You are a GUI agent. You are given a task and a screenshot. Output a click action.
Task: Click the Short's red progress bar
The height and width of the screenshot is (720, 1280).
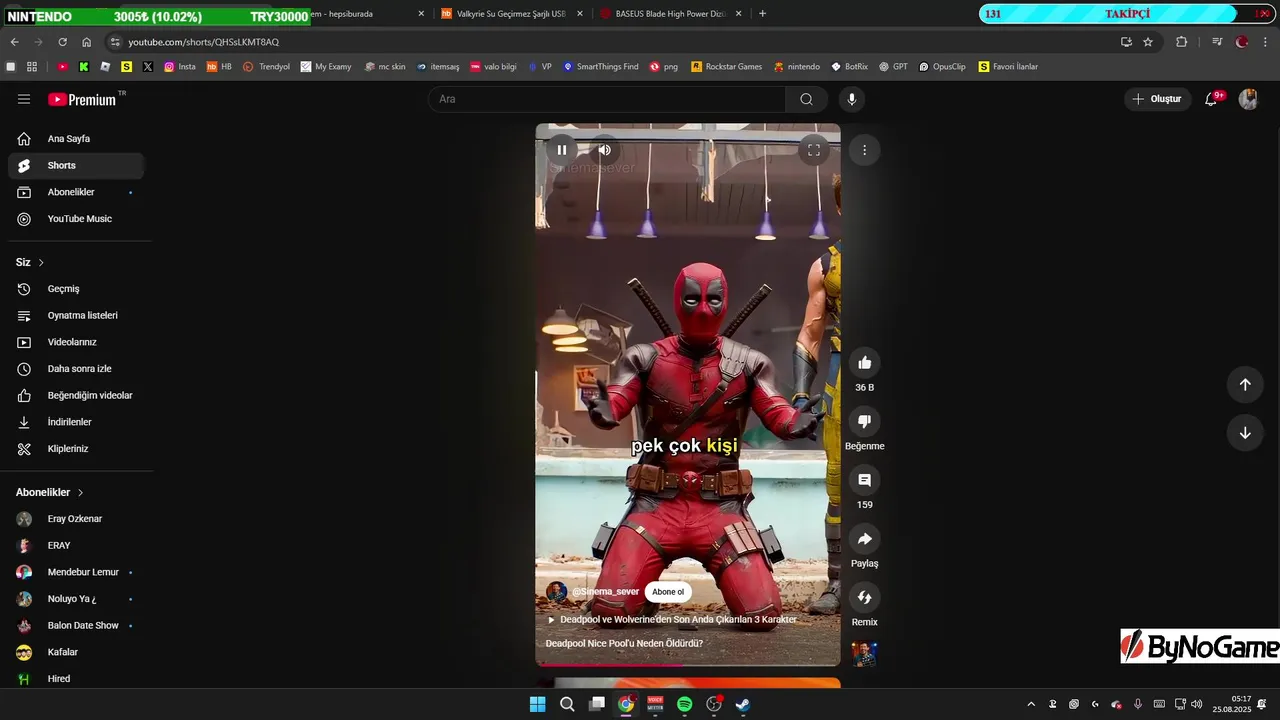pos(688,664)
